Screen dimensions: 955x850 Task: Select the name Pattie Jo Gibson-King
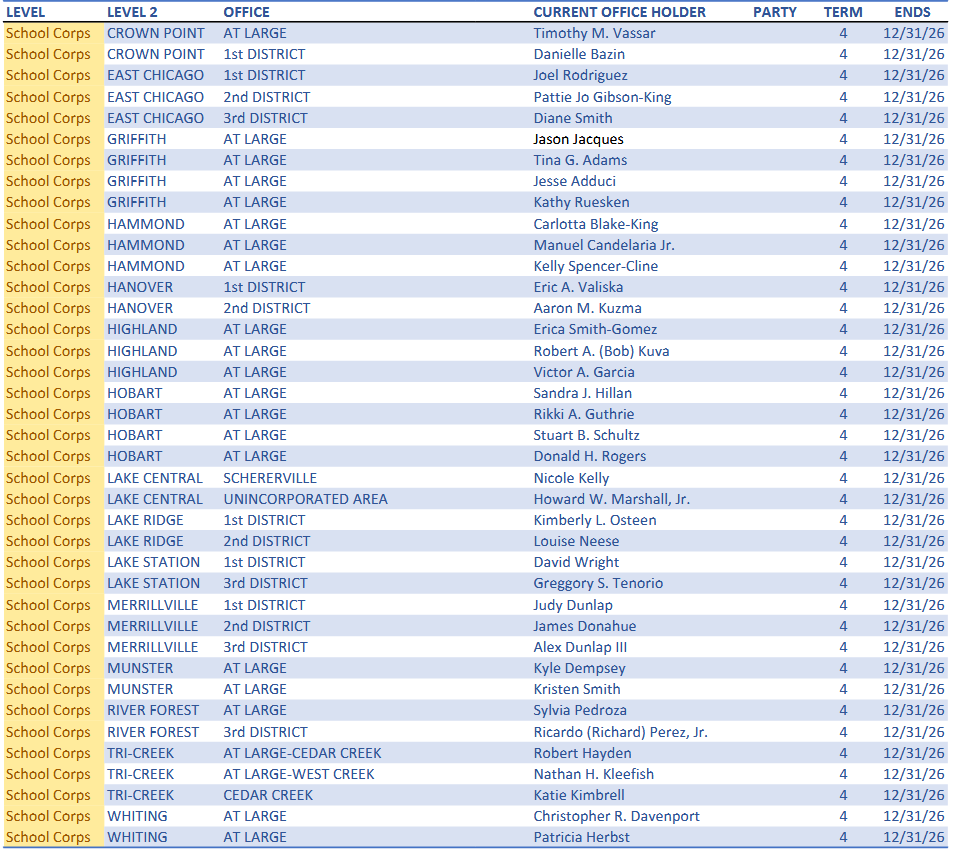(x=602, y=97)
